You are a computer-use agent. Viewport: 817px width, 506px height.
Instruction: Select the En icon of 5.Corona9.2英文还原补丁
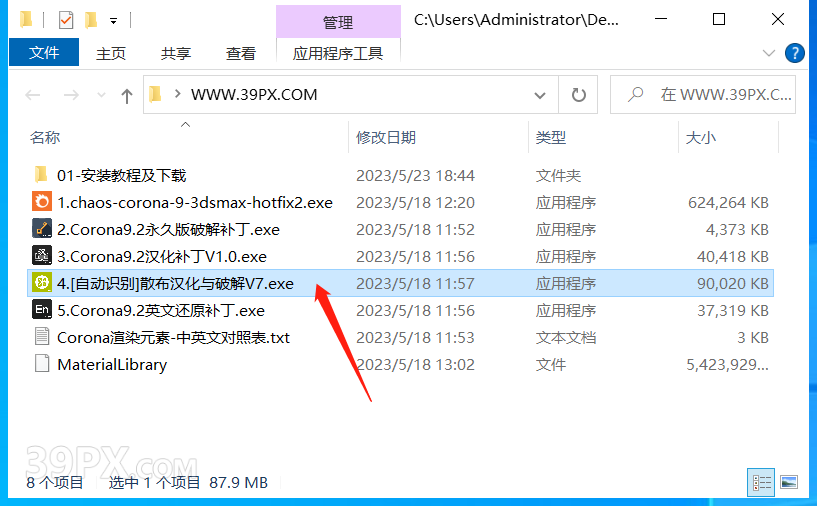click(x=42, y=310)
